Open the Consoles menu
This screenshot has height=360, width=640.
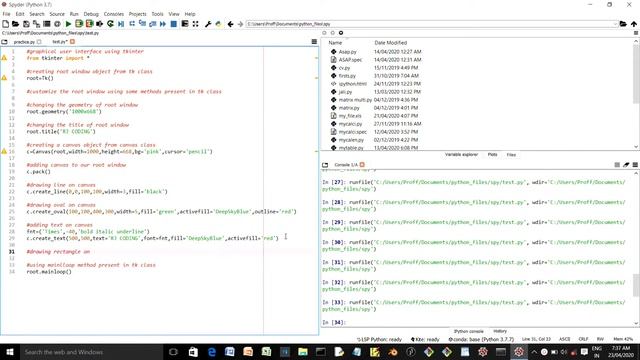point(114,14)
